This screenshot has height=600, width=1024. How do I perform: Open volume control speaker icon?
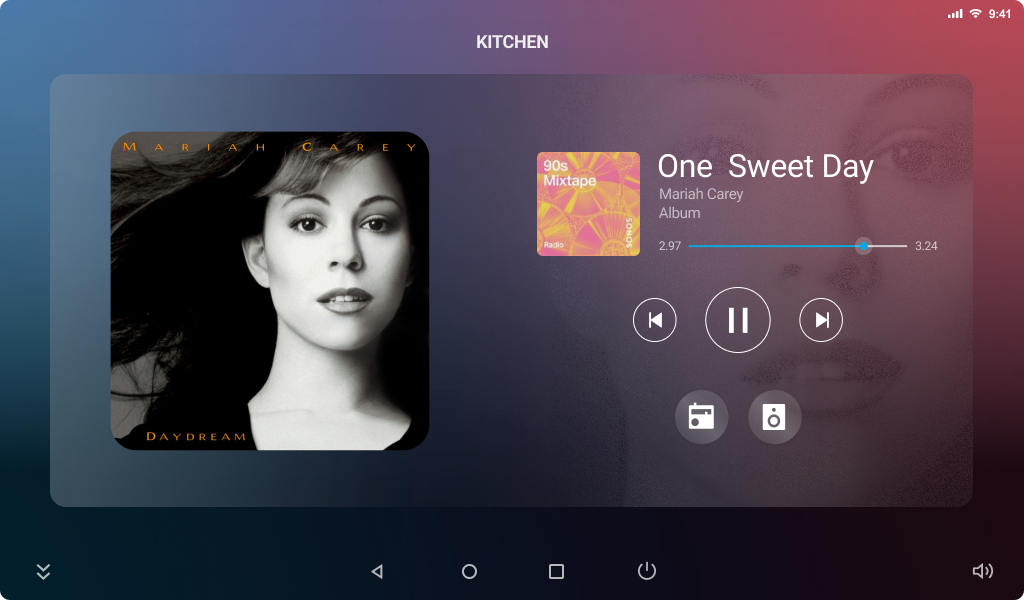tap(982, 571)
